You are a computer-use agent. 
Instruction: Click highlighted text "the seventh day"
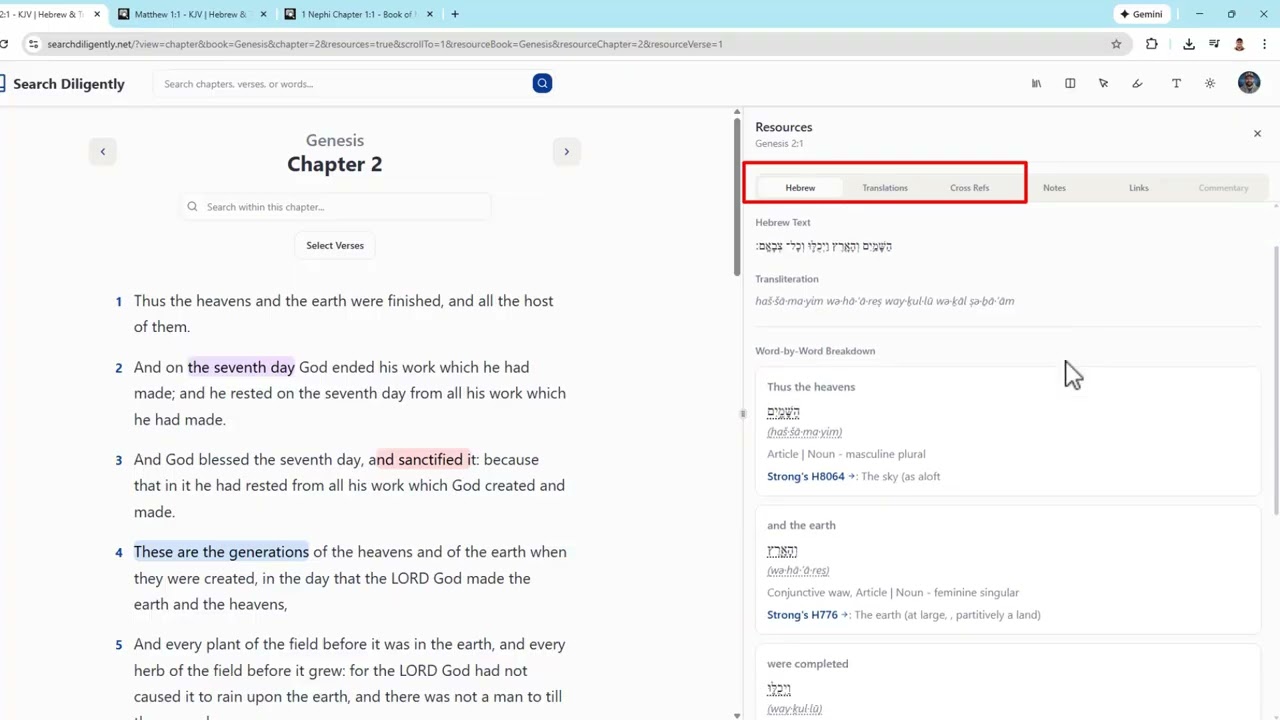click(x=241, y=368)
